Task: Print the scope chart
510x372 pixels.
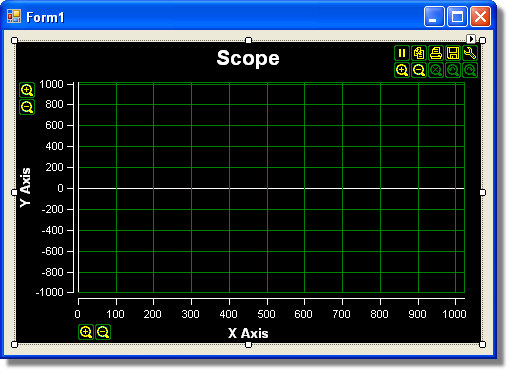Action: click(x=436, y=53)
